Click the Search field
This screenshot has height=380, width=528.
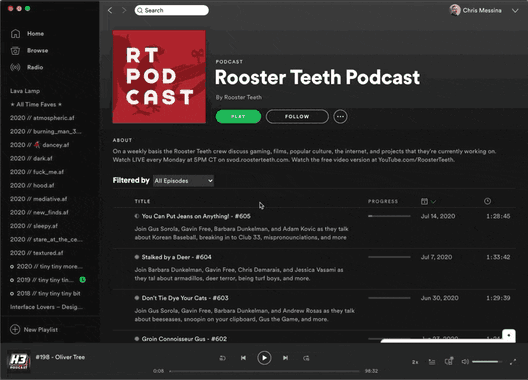tap(172, 10)
